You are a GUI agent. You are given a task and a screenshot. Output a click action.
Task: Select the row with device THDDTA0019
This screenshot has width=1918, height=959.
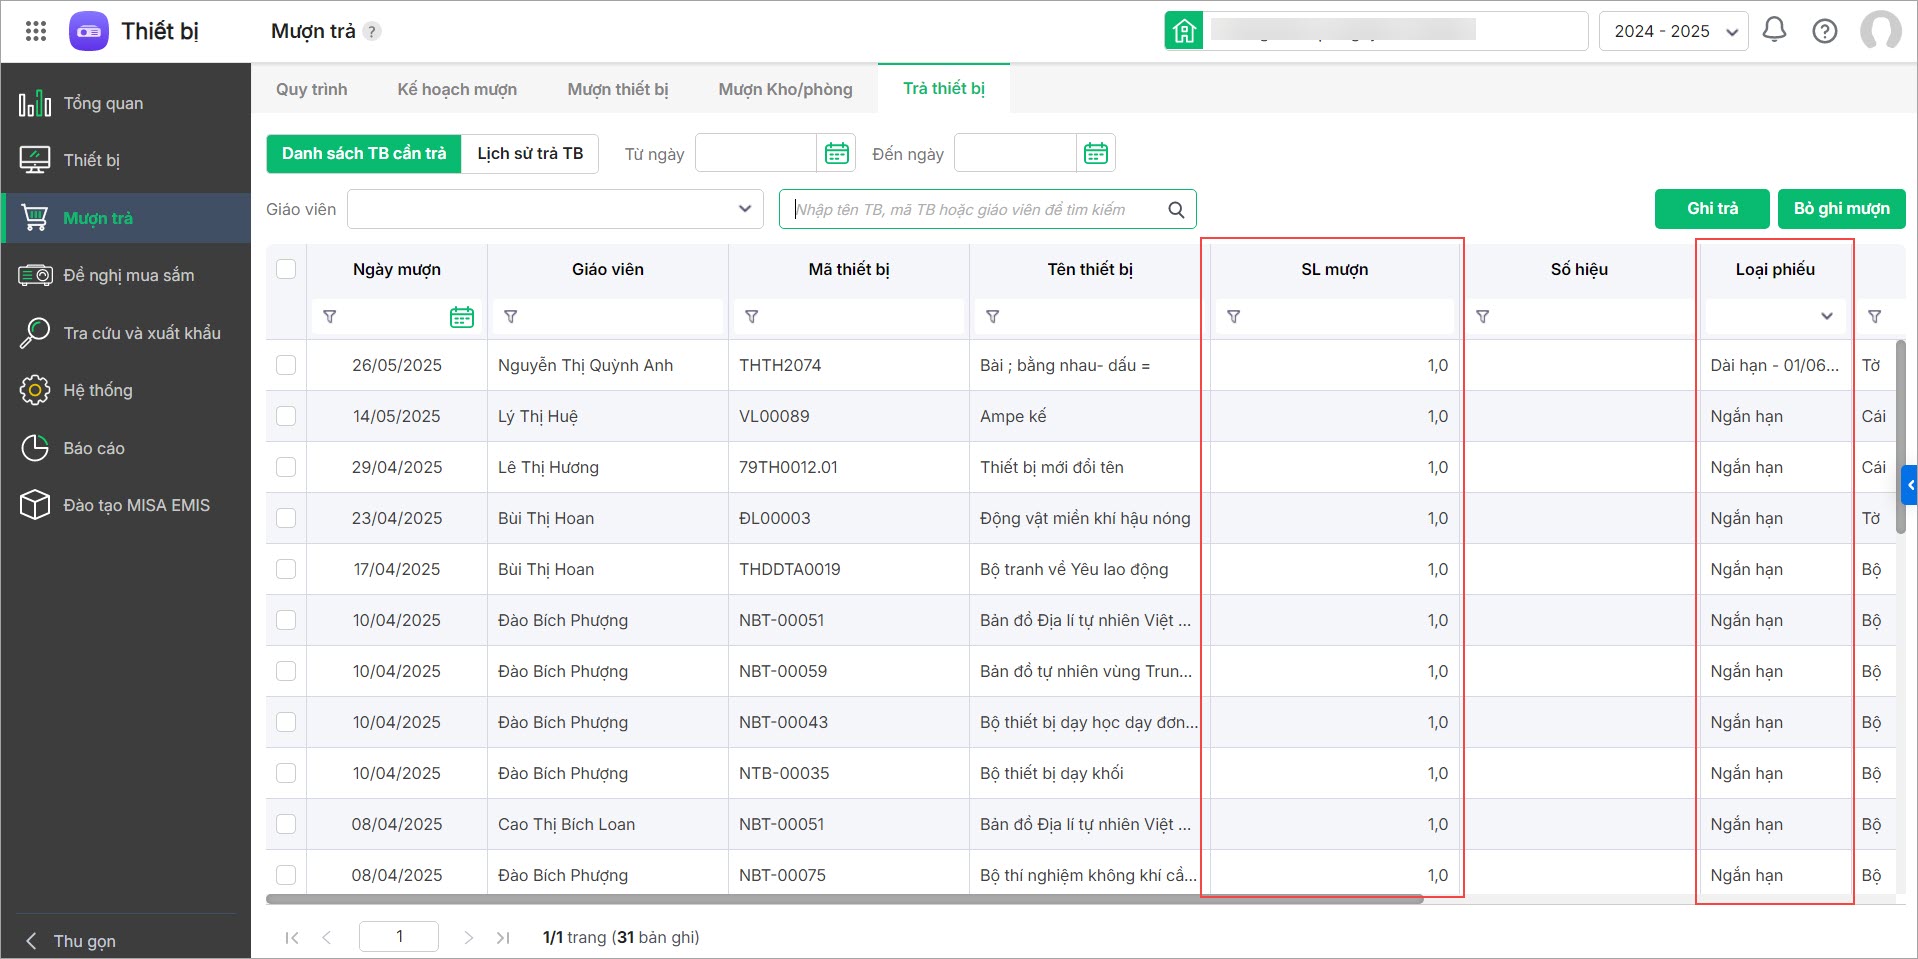[286, 569]
